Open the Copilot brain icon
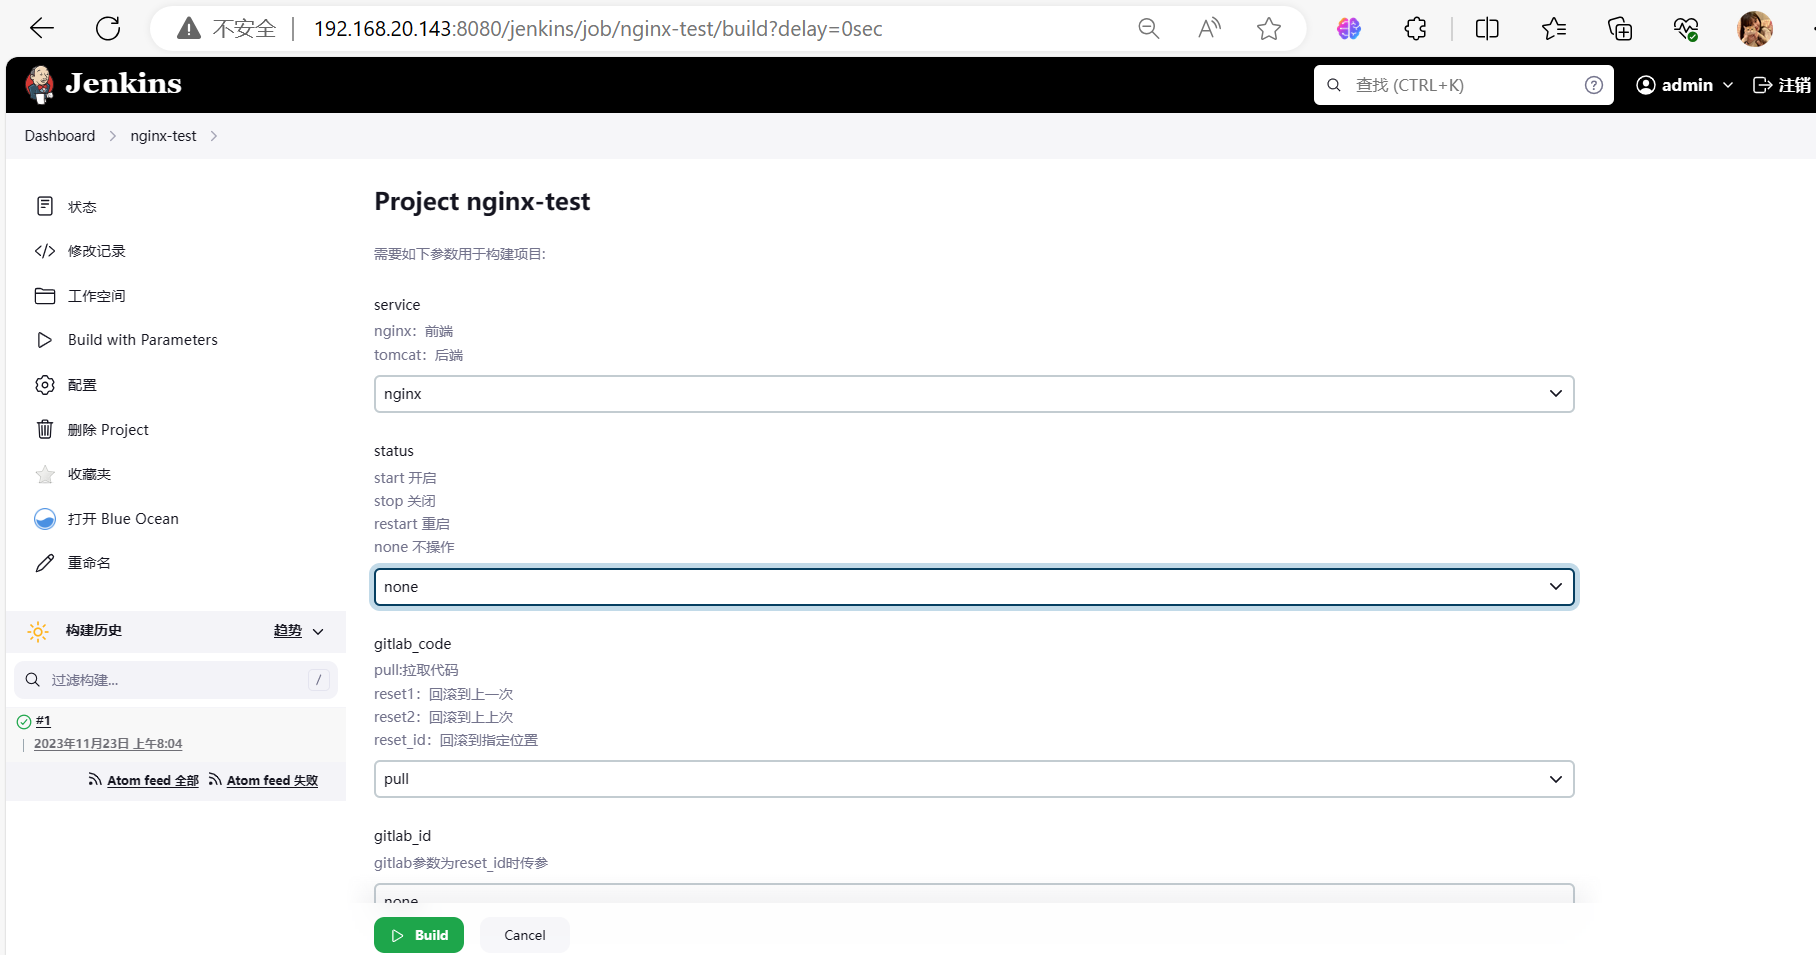Image resolution: width=1816 pixels, height=955 pixels. [x=1349, y=29]
